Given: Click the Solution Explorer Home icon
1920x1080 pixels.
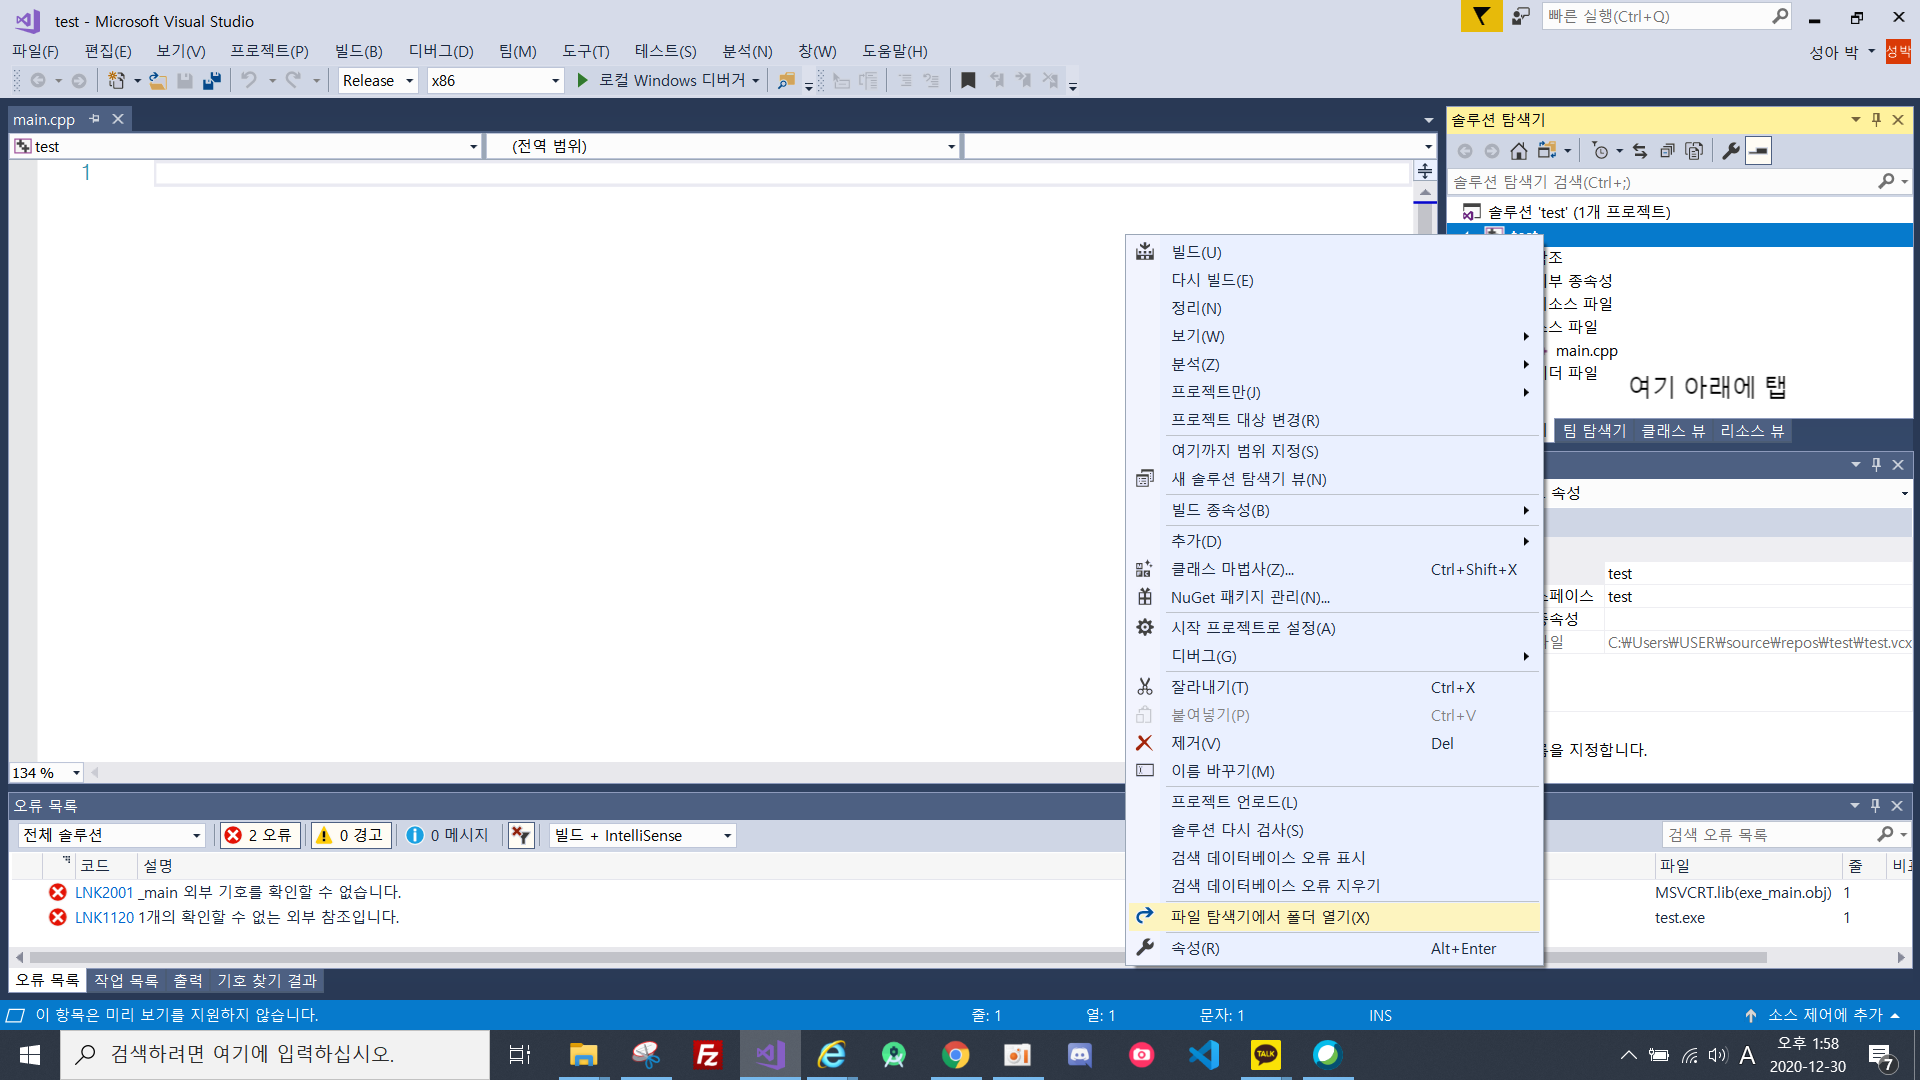Looking at the screenshot, I should click(1518, 151).
